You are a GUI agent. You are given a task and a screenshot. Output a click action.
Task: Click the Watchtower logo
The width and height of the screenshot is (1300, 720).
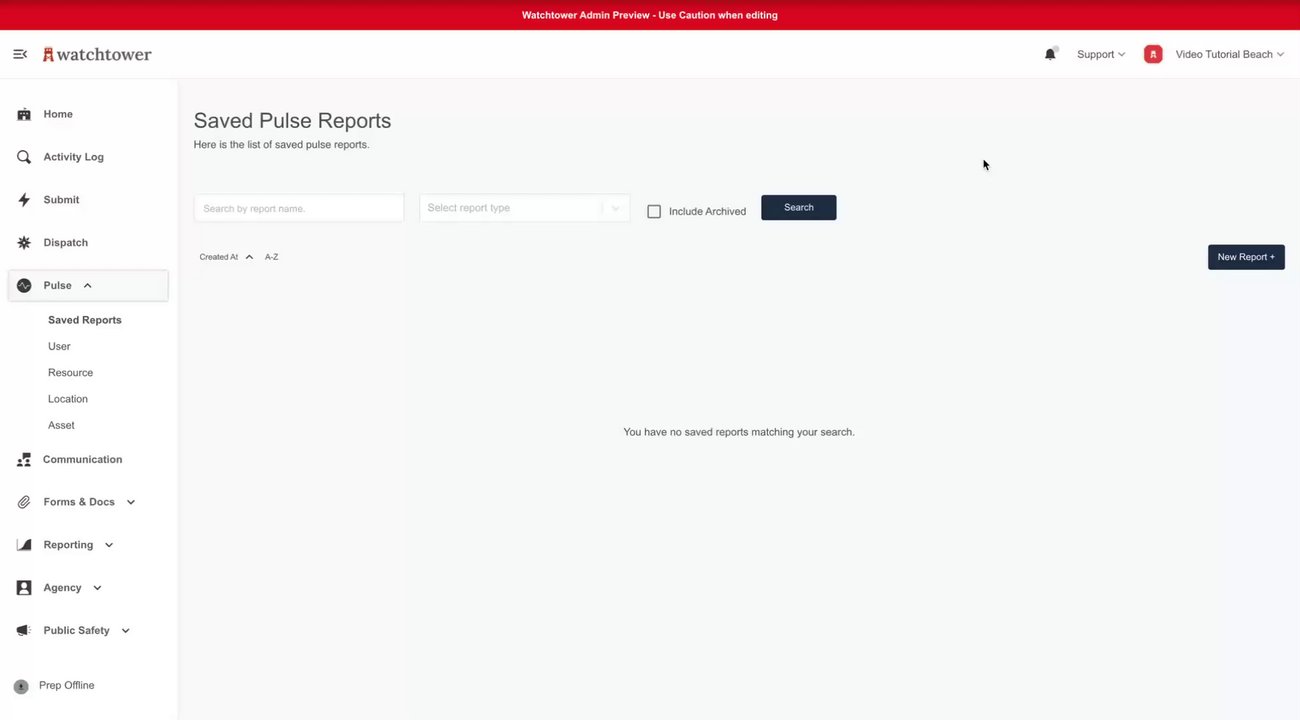pyautogui.click(x=97, y=54)
